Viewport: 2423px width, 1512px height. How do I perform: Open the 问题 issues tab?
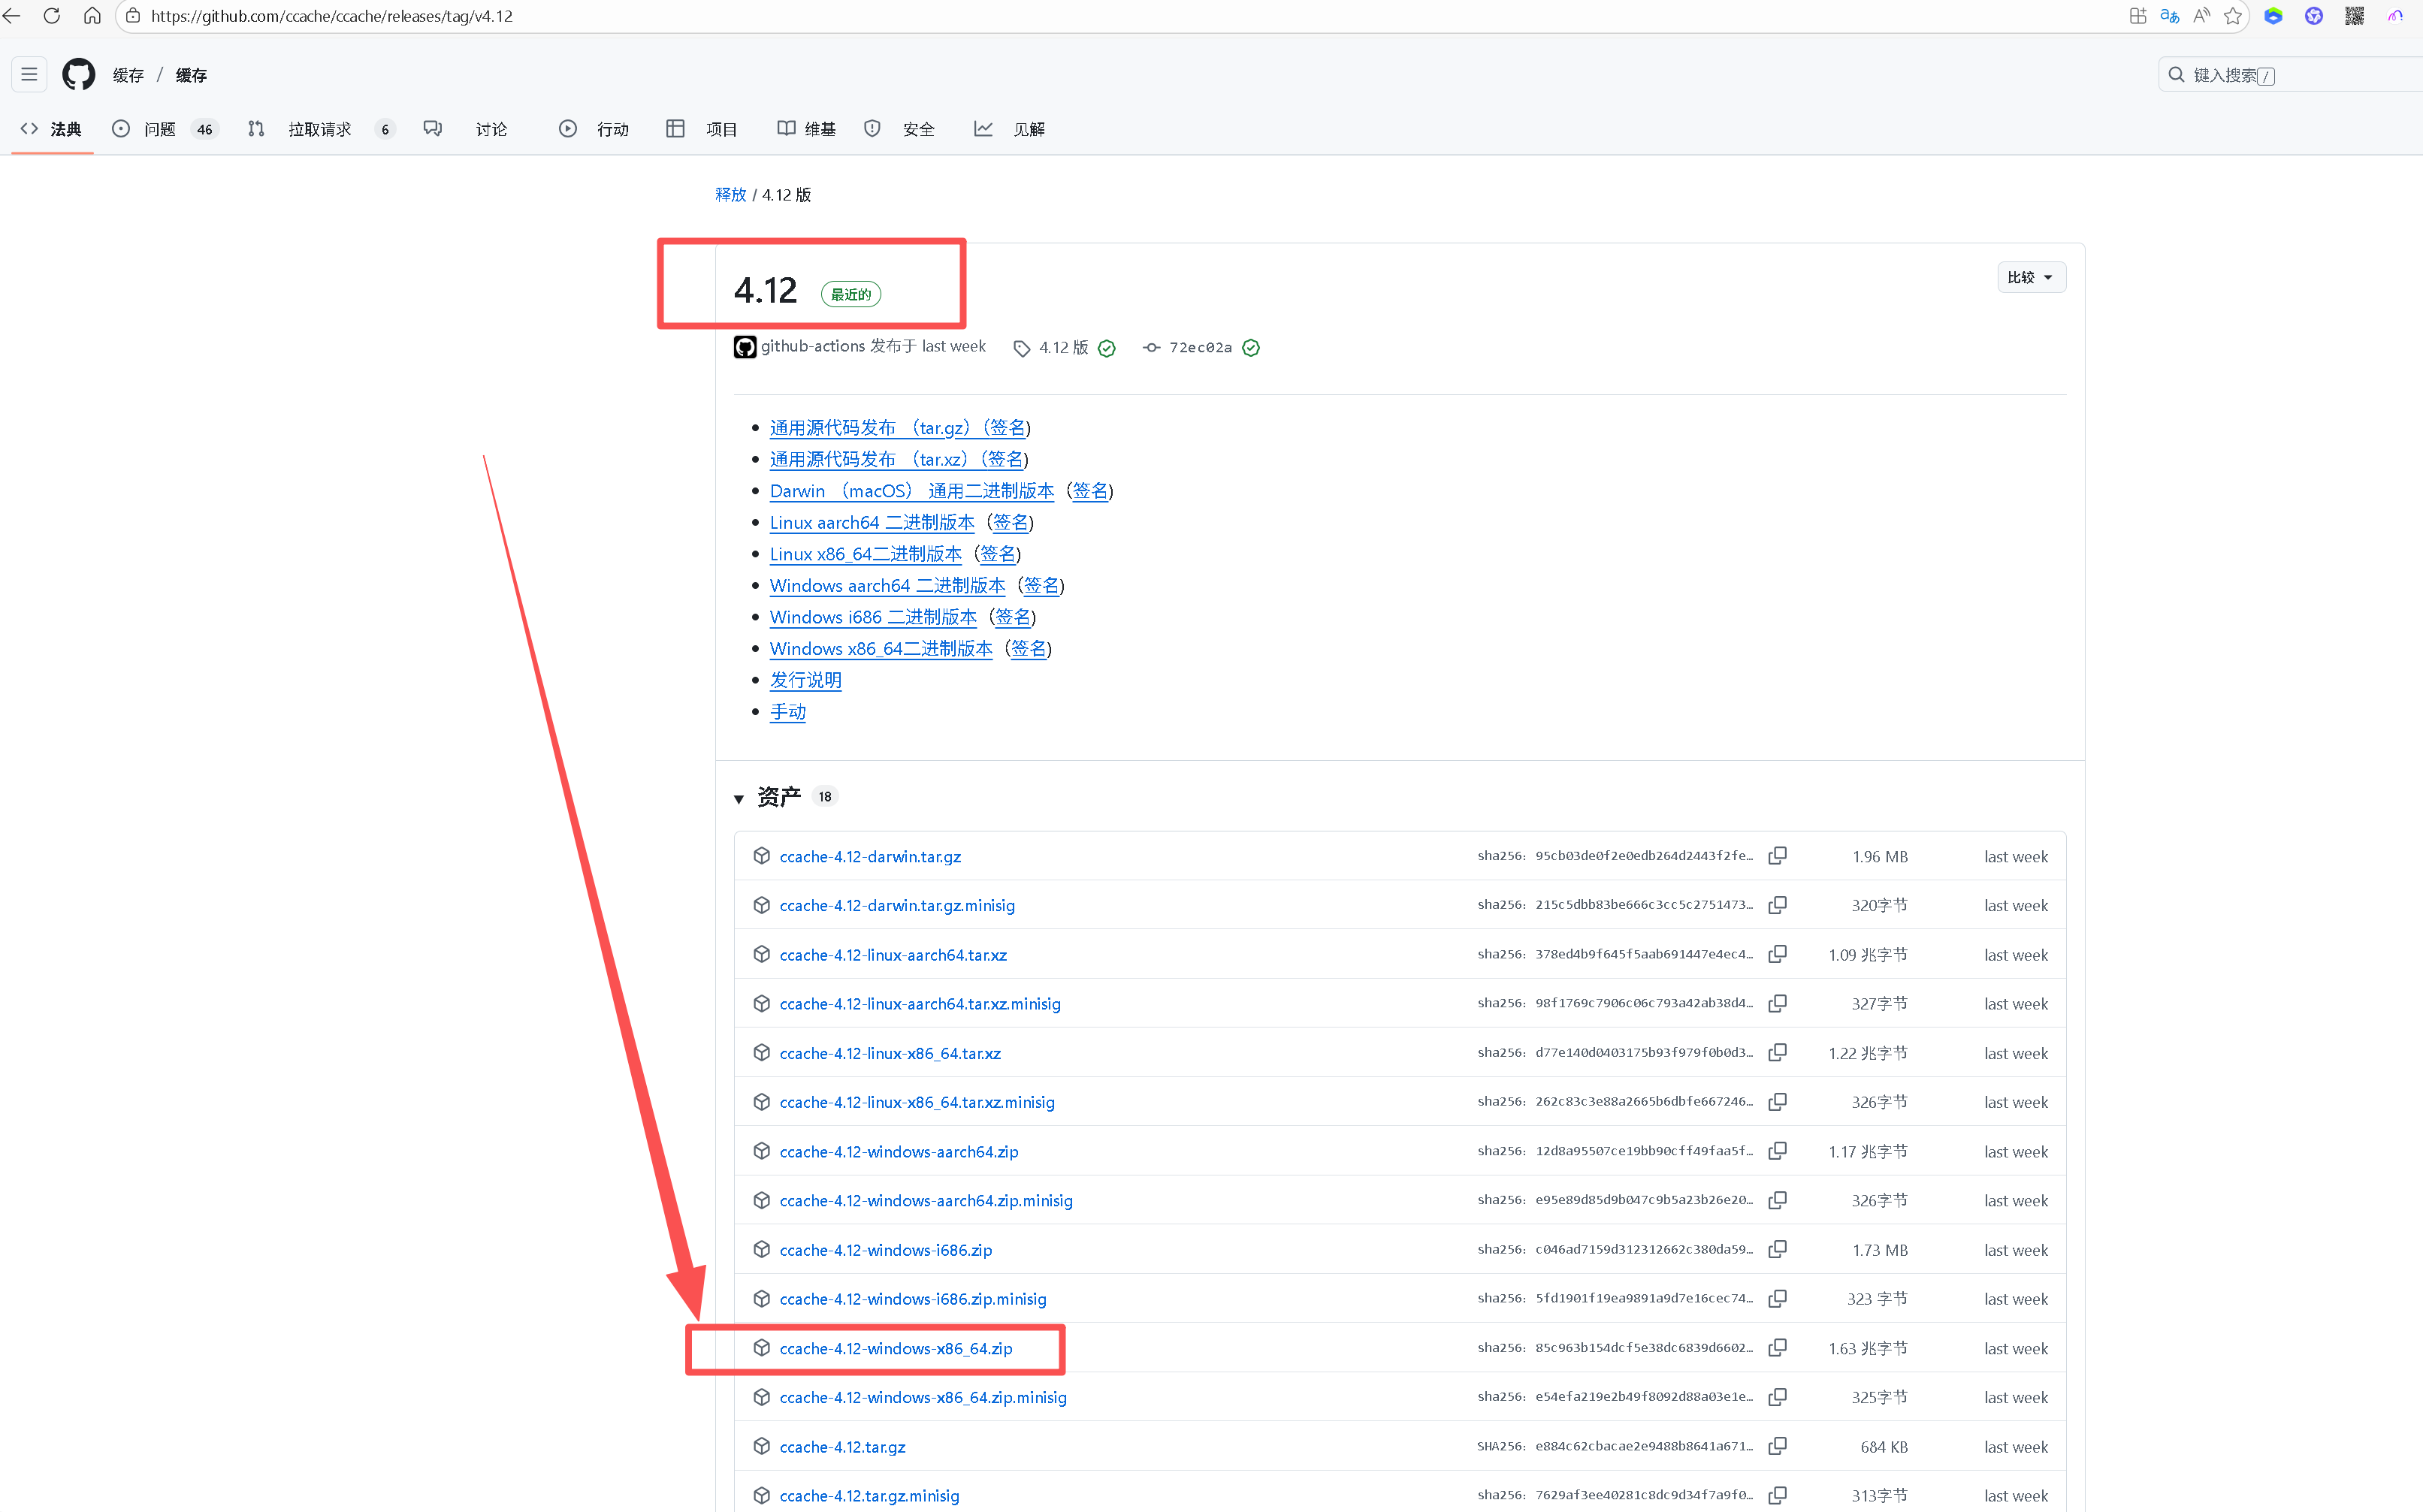tap(165, 129)
